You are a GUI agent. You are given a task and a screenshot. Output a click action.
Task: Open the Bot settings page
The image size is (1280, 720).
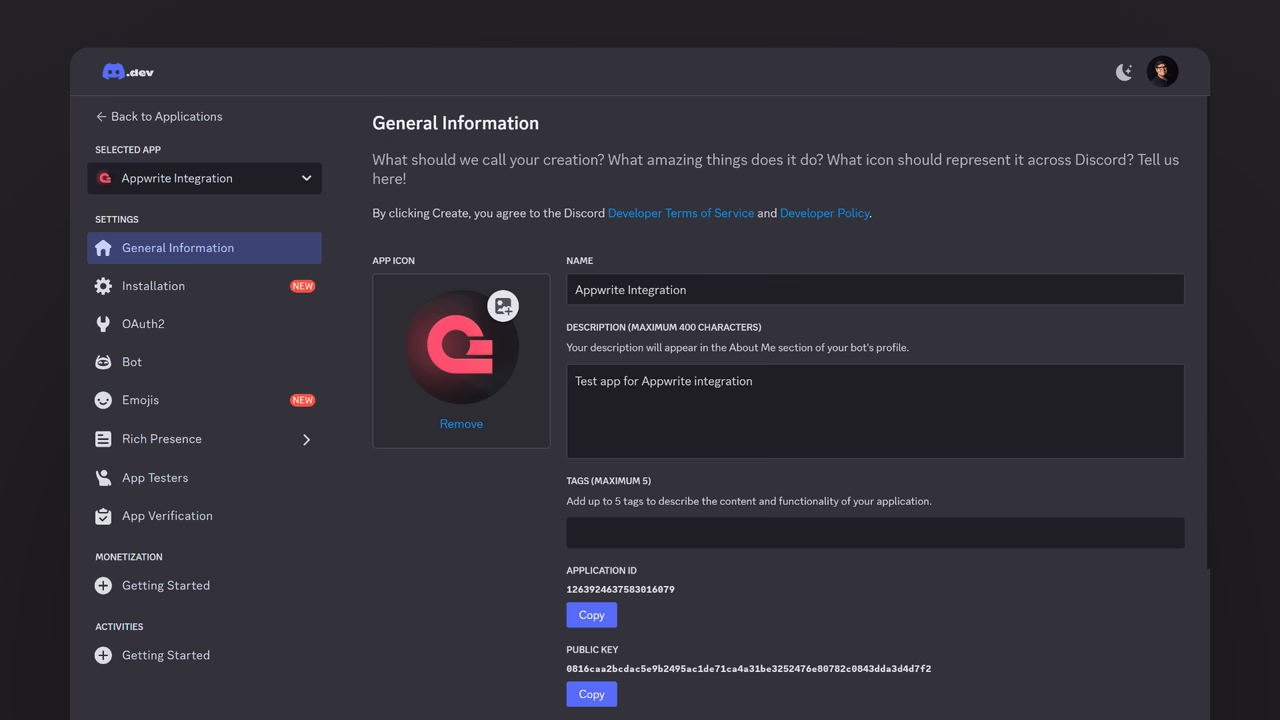click(204, 362)
